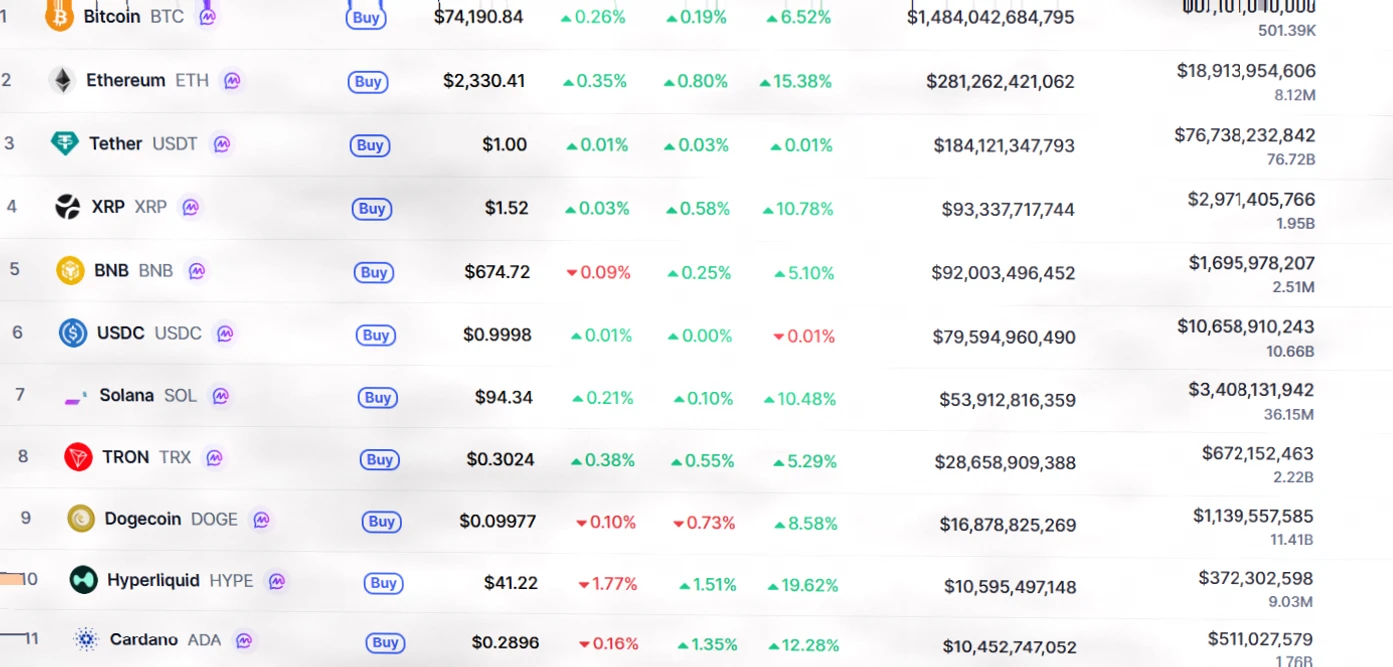Open the purple AI badge beside USDC ticker
This screenshot has width=1393, height=667.
(x=225, y=333)
